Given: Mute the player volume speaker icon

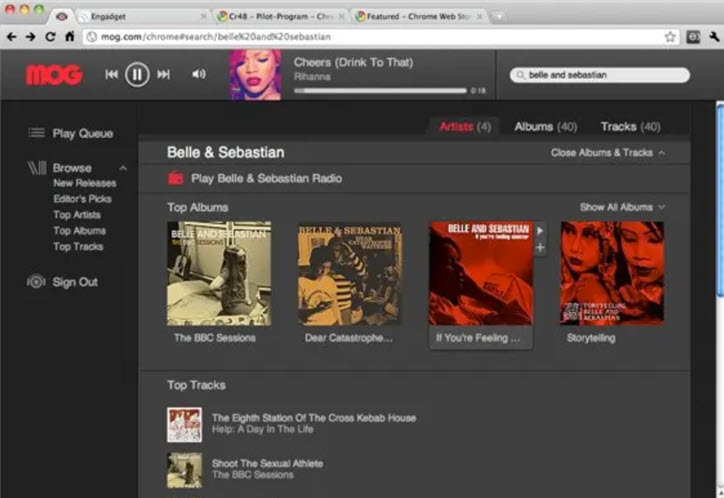Looking at the screenshot, I should [x=198, y=74].
